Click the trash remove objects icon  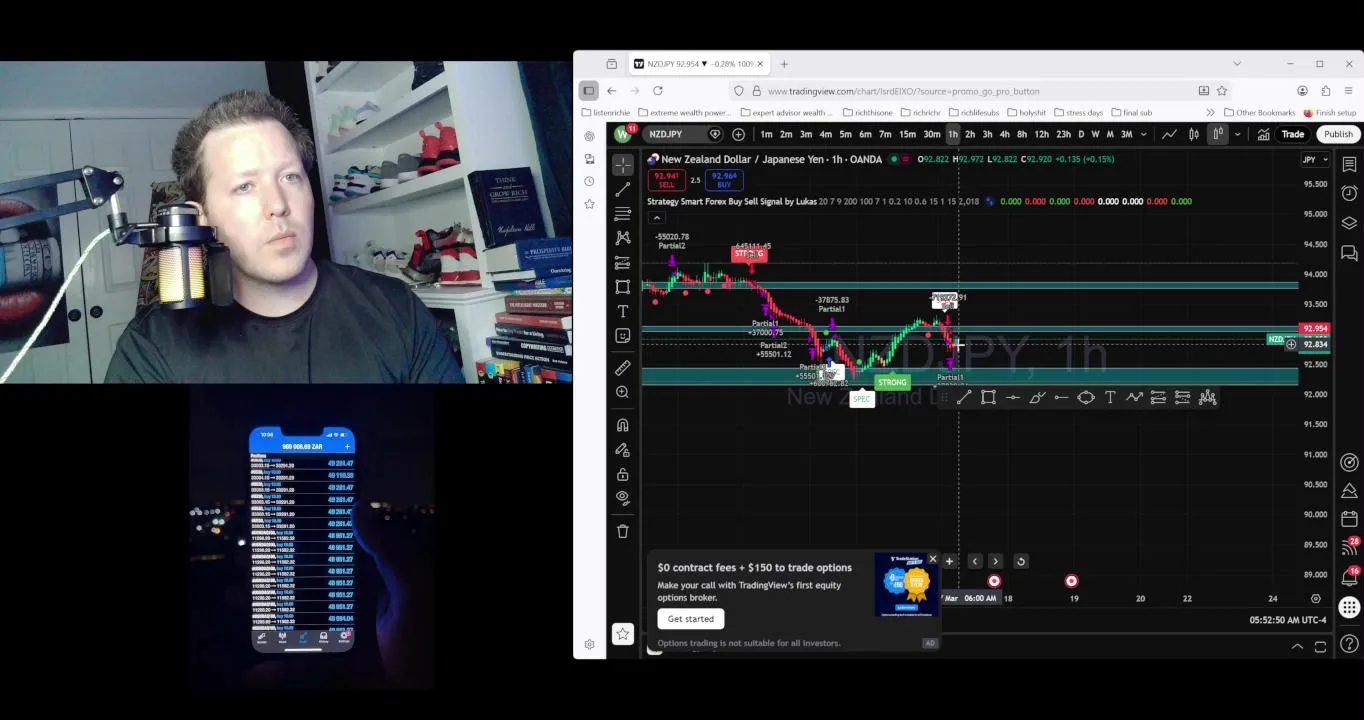(x=623, y=531)
